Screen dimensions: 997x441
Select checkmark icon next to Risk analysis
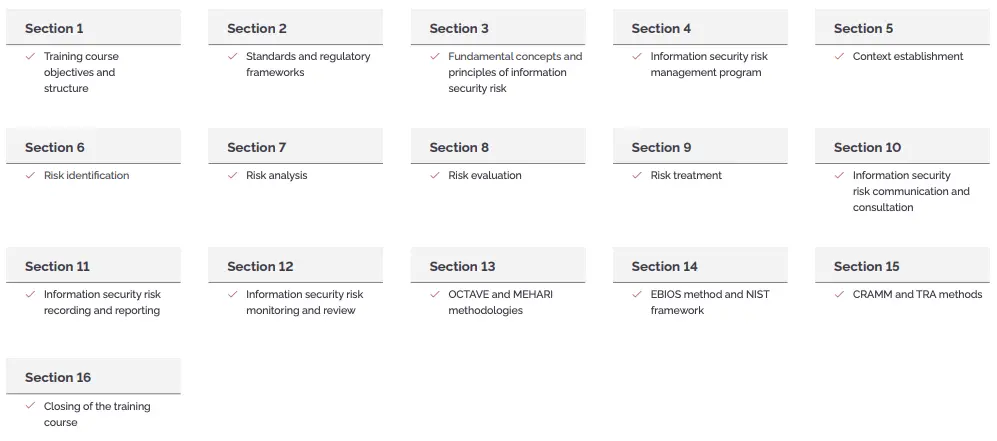pos(232,175)
